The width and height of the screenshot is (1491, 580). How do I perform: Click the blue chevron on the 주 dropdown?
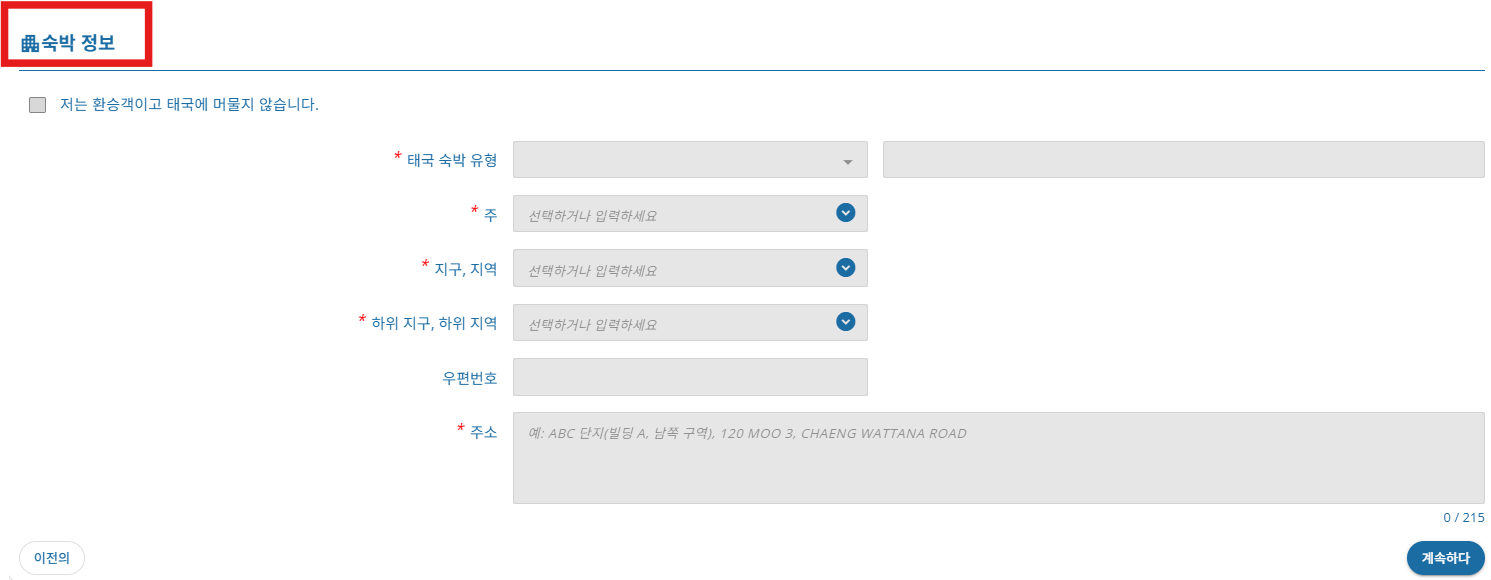coord(845,213)
